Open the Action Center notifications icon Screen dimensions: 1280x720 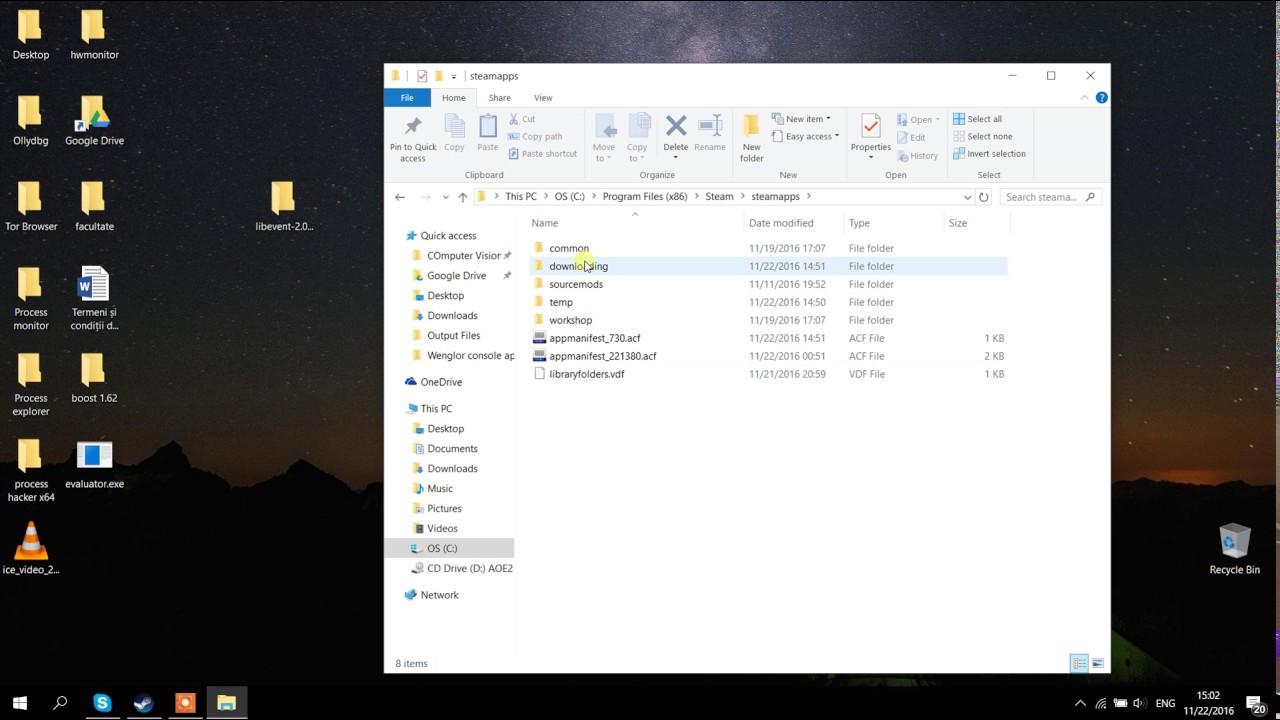pos(1255,703)
